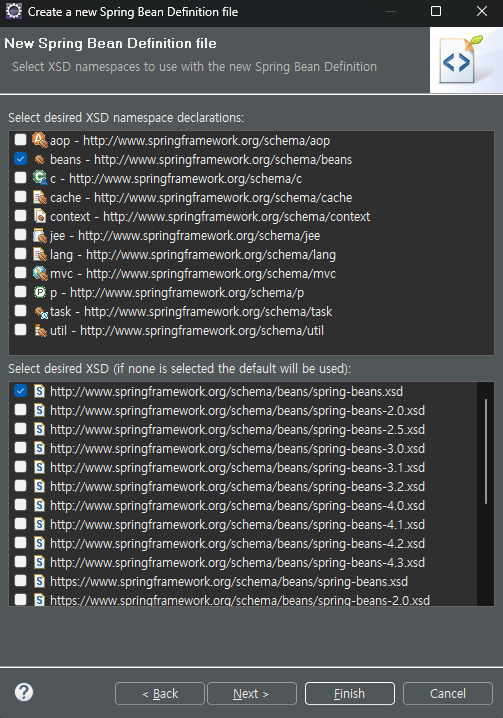Select the spring-beans-2.5.xsd URL text
The height and width of the screenshot is (718, 503).
237,430
